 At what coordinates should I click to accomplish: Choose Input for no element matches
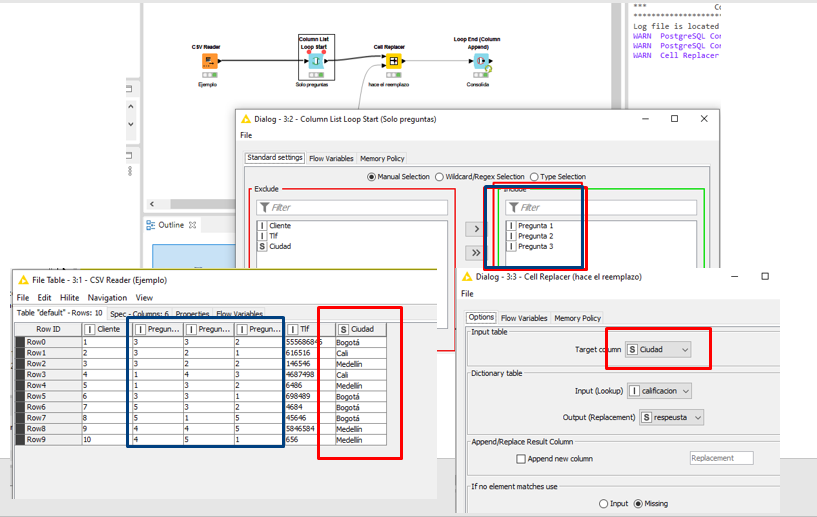[603, 504]
